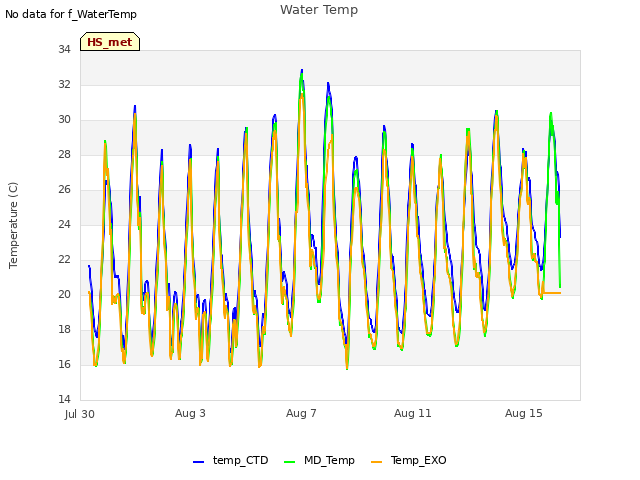This screenshot has width=640, height=480.
Task: Click the 28 y-axis tick label
Action: coord(64,154)
